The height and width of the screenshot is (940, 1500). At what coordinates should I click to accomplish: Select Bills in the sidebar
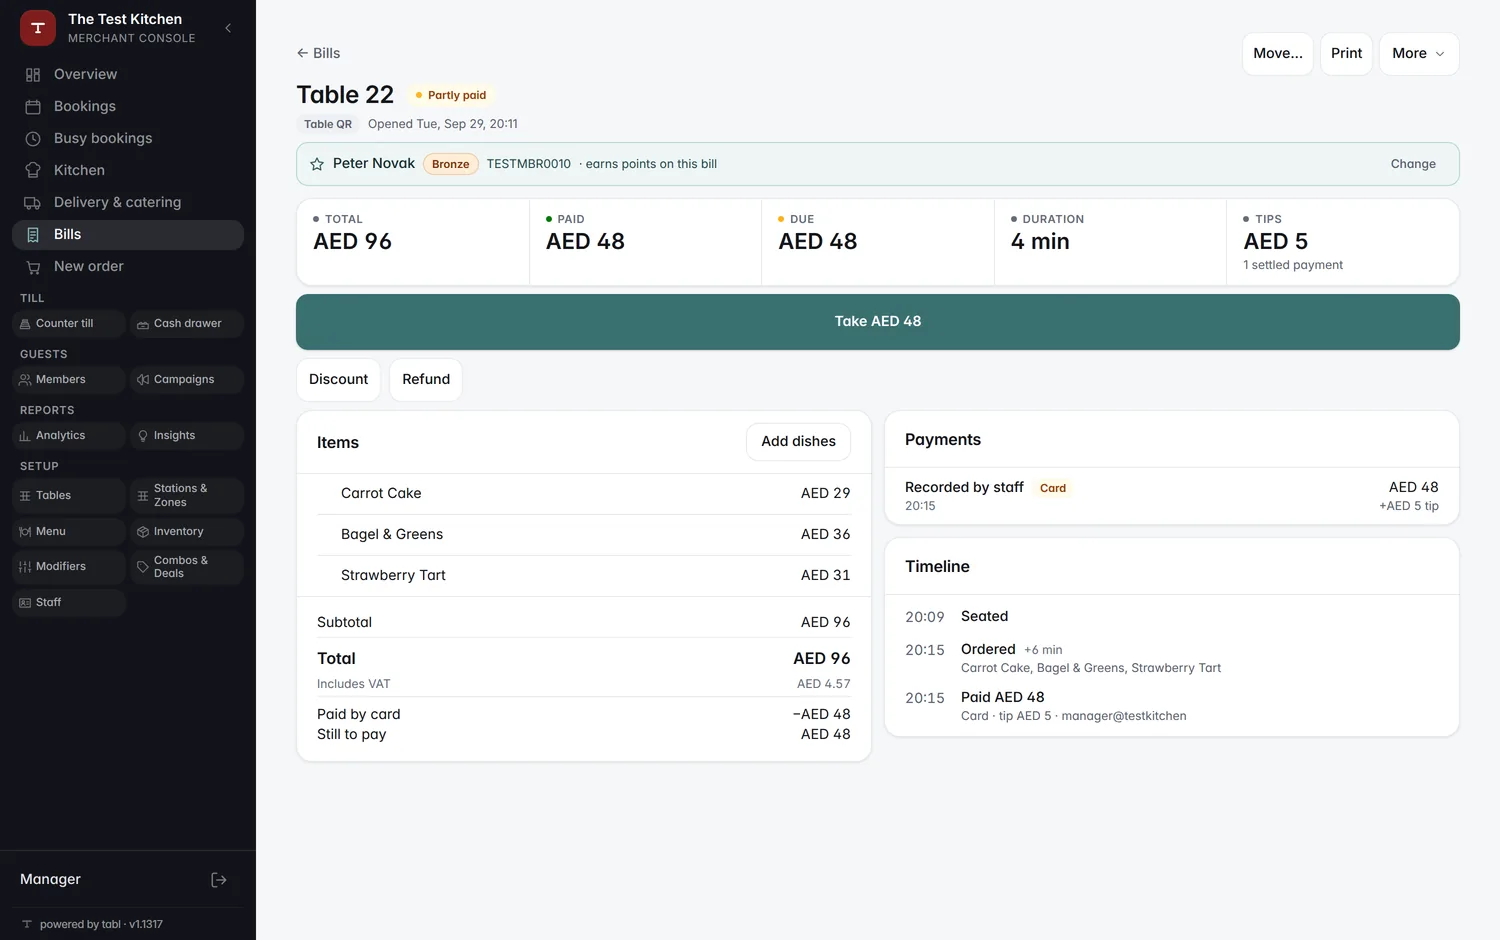pos(128,234)
